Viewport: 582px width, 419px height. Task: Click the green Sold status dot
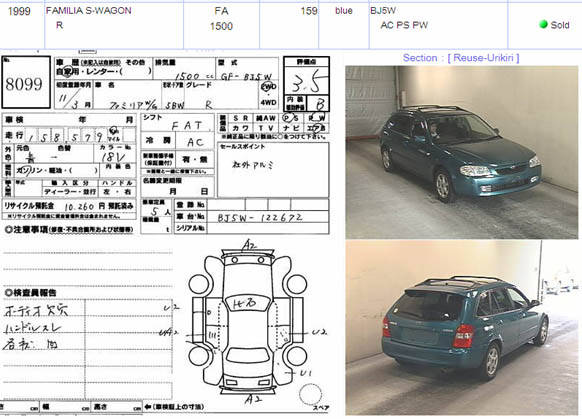tap(543, 24)
